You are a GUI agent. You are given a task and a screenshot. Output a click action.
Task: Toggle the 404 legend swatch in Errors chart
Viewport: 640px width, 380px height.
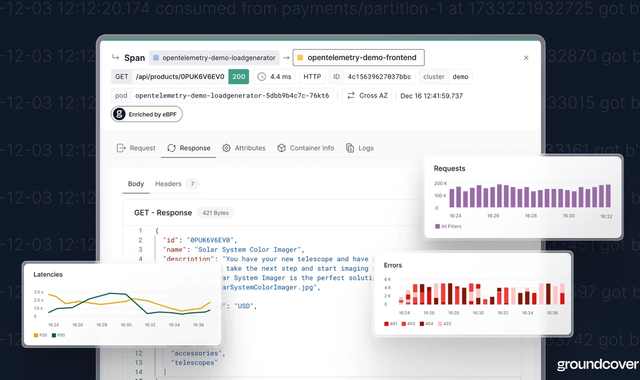click(x=422, y=324)
